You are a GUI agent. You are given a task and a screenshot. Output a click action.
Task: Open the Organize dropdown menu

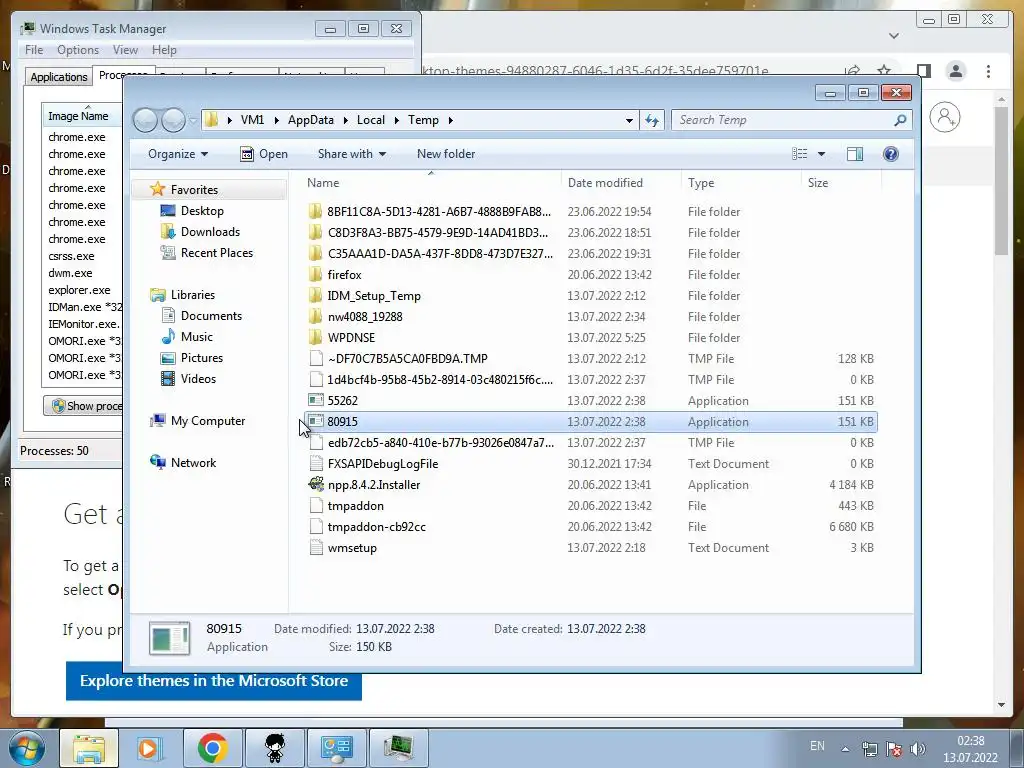tap(178, 154)
